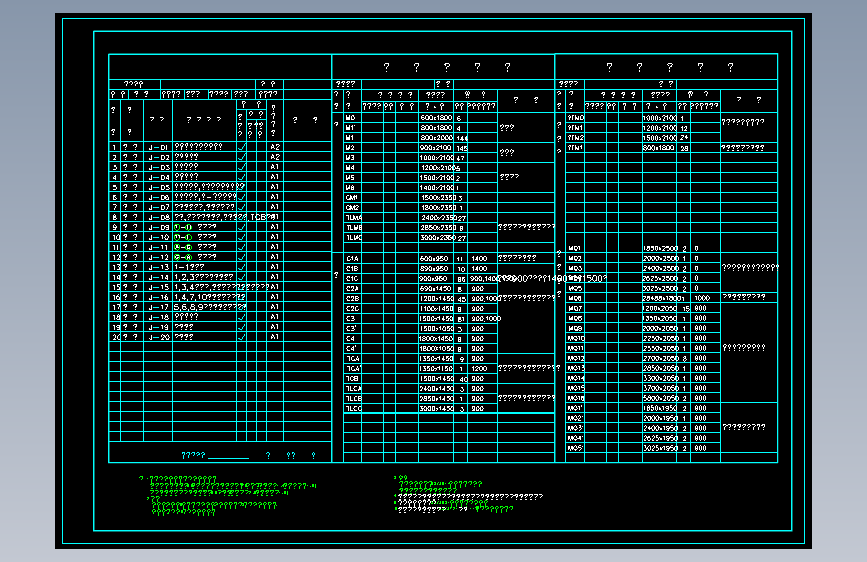Select the window code C2B cell
867x562 pixels.
pos(352,298)
